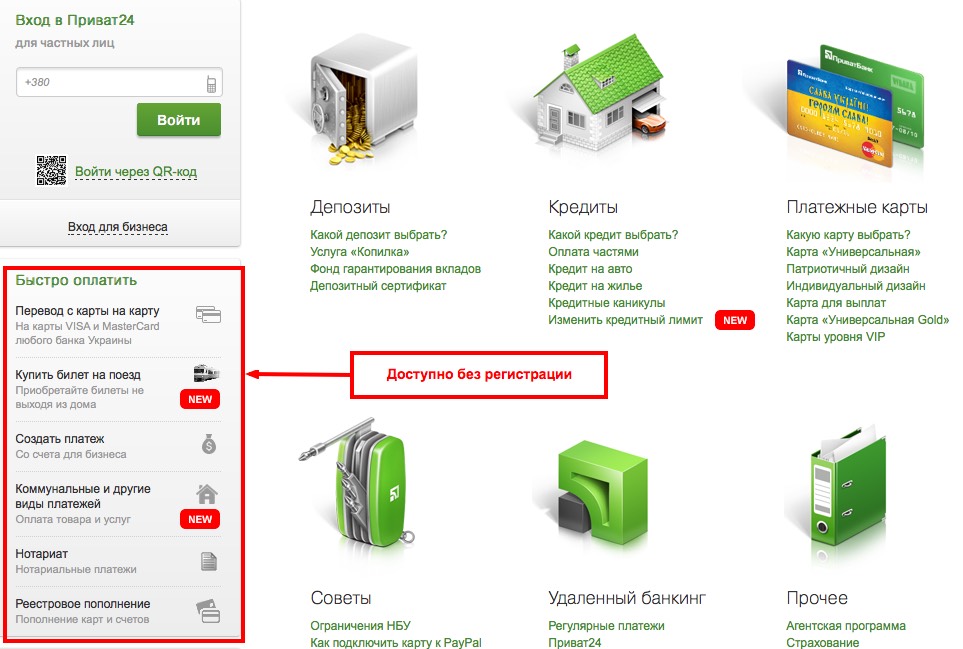Click the +380 phone number field
The image size is (963, 649).
tap(119, 82)
